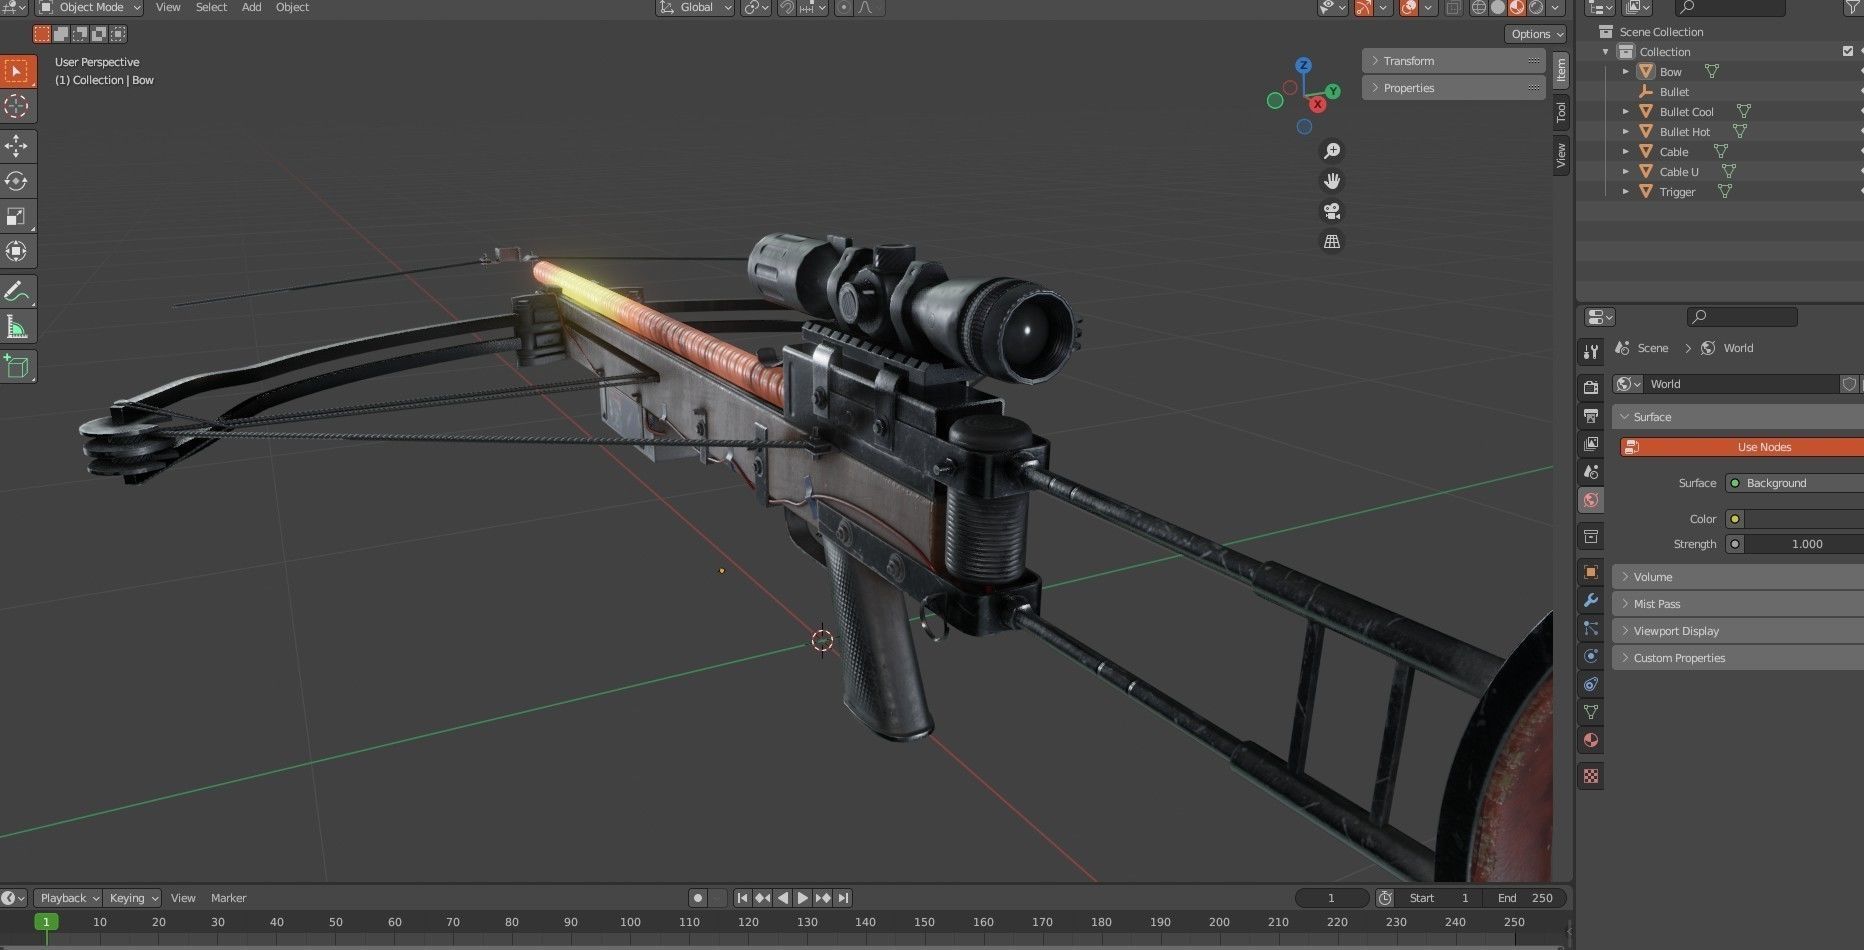The image size is (1864, 950).
Task: Open the Select menu
Action: (x=211, y=7)
